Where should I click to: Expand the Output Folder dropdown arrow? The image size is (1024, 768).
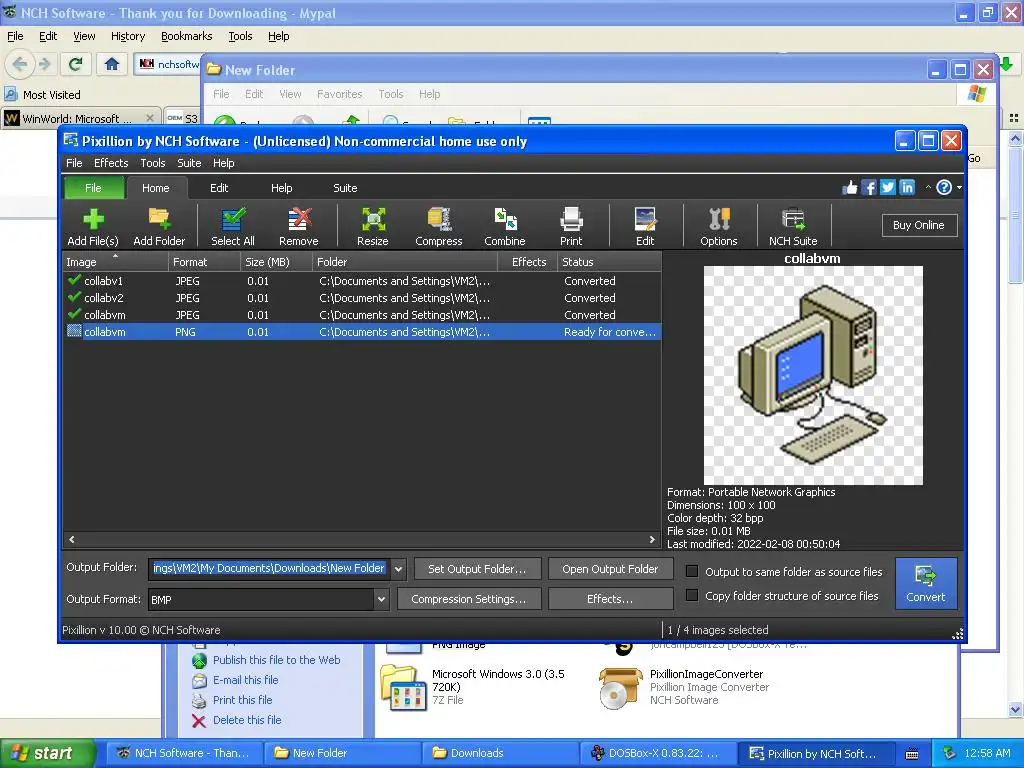(x=398, y=569)
